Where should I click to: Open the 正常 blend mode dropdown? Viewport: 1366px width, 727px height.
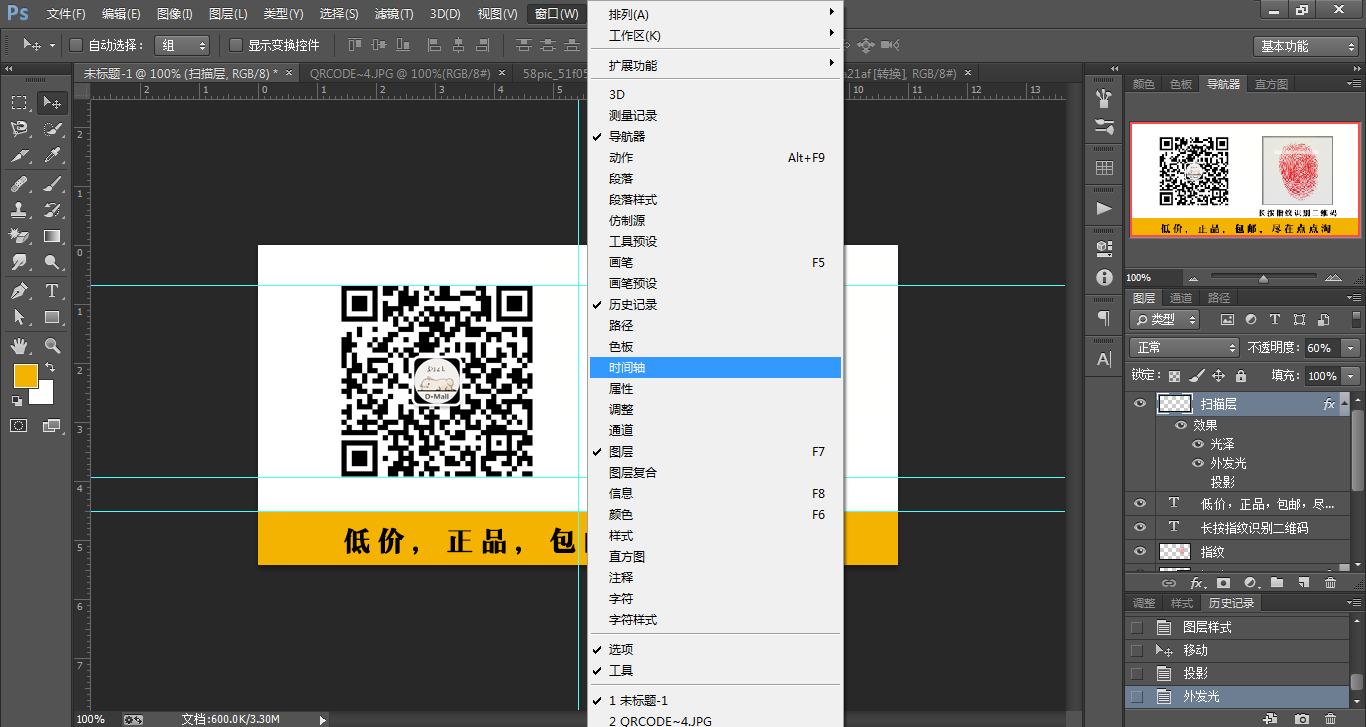[x=1184, y=347]
